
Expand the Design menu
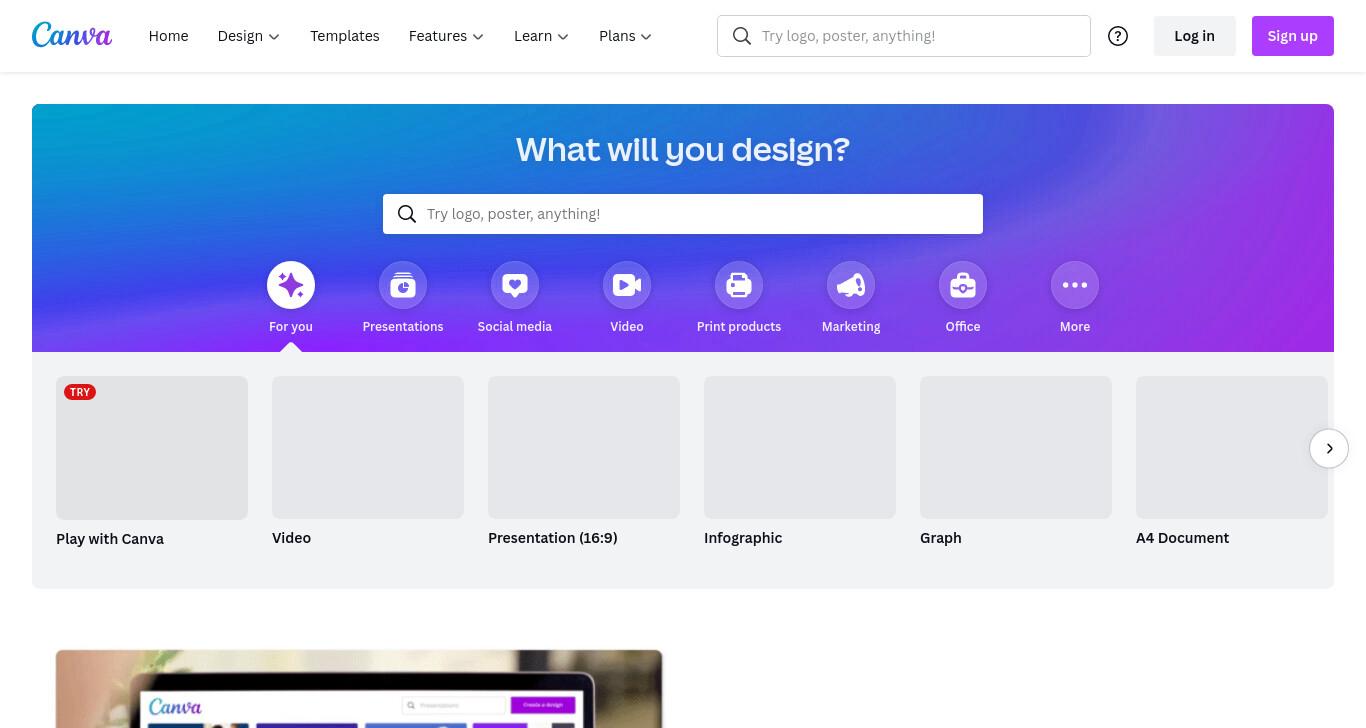249,36
